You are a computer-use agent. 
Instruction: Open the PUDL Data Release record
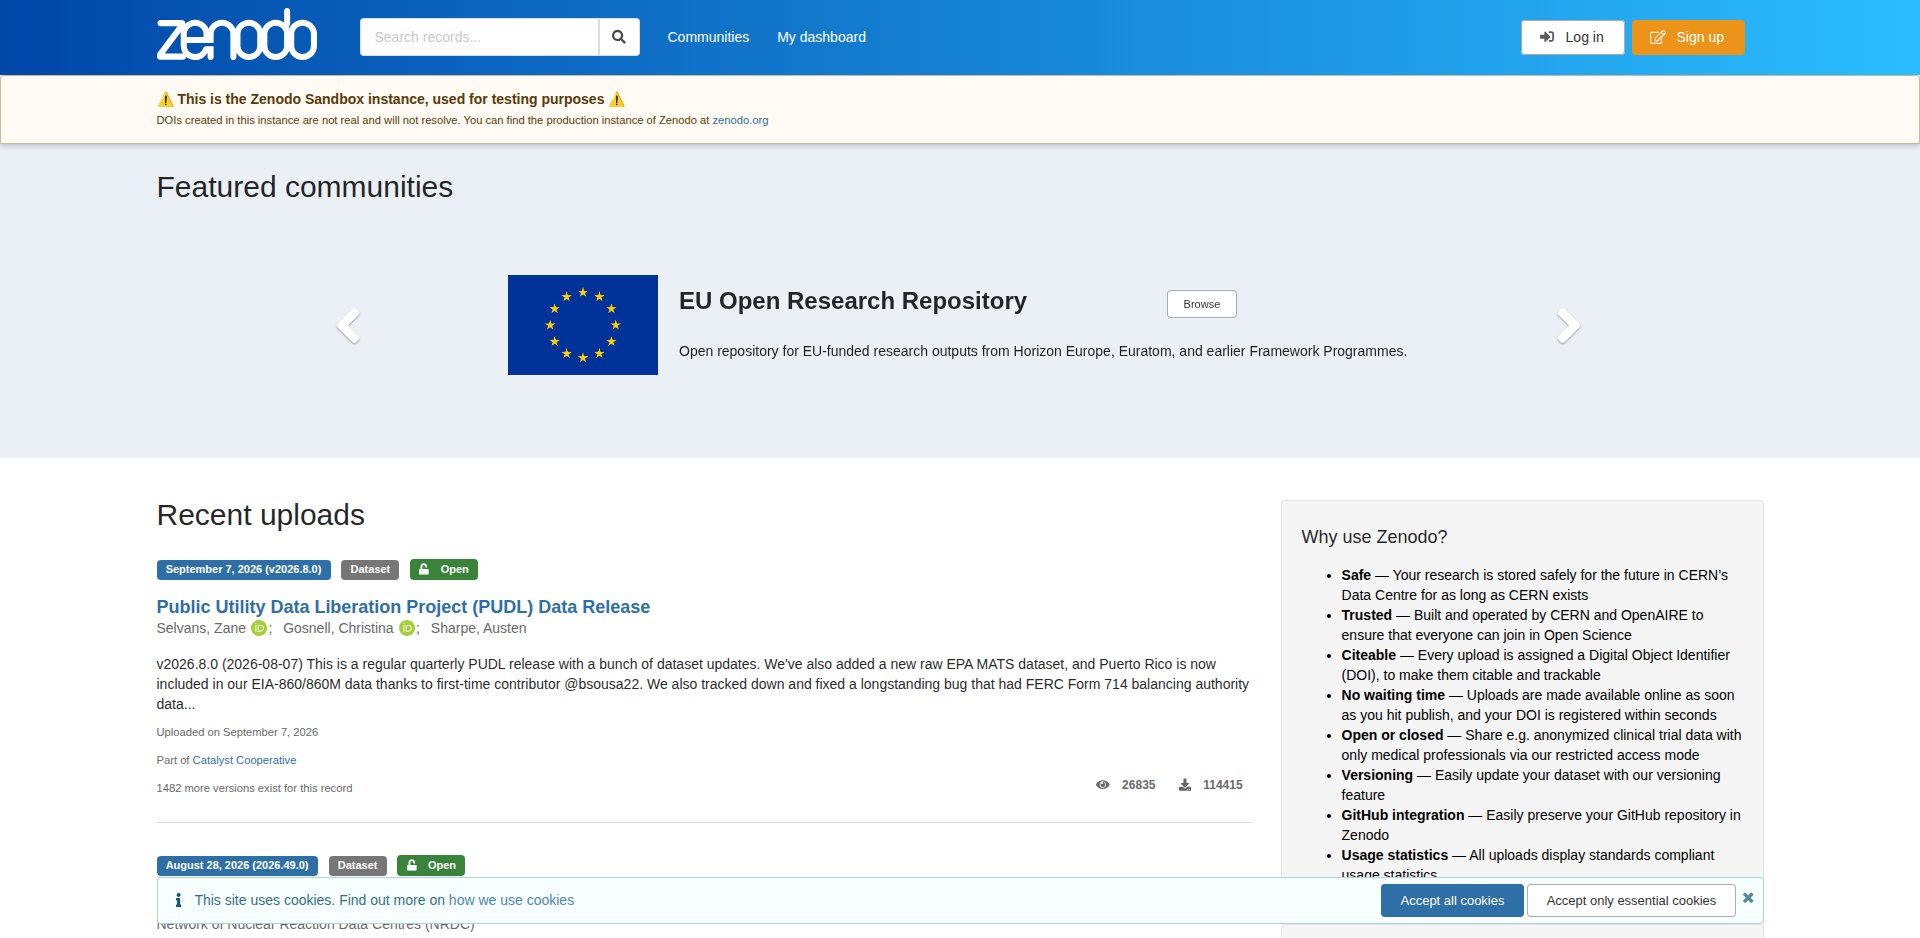[x=403, y=607]
